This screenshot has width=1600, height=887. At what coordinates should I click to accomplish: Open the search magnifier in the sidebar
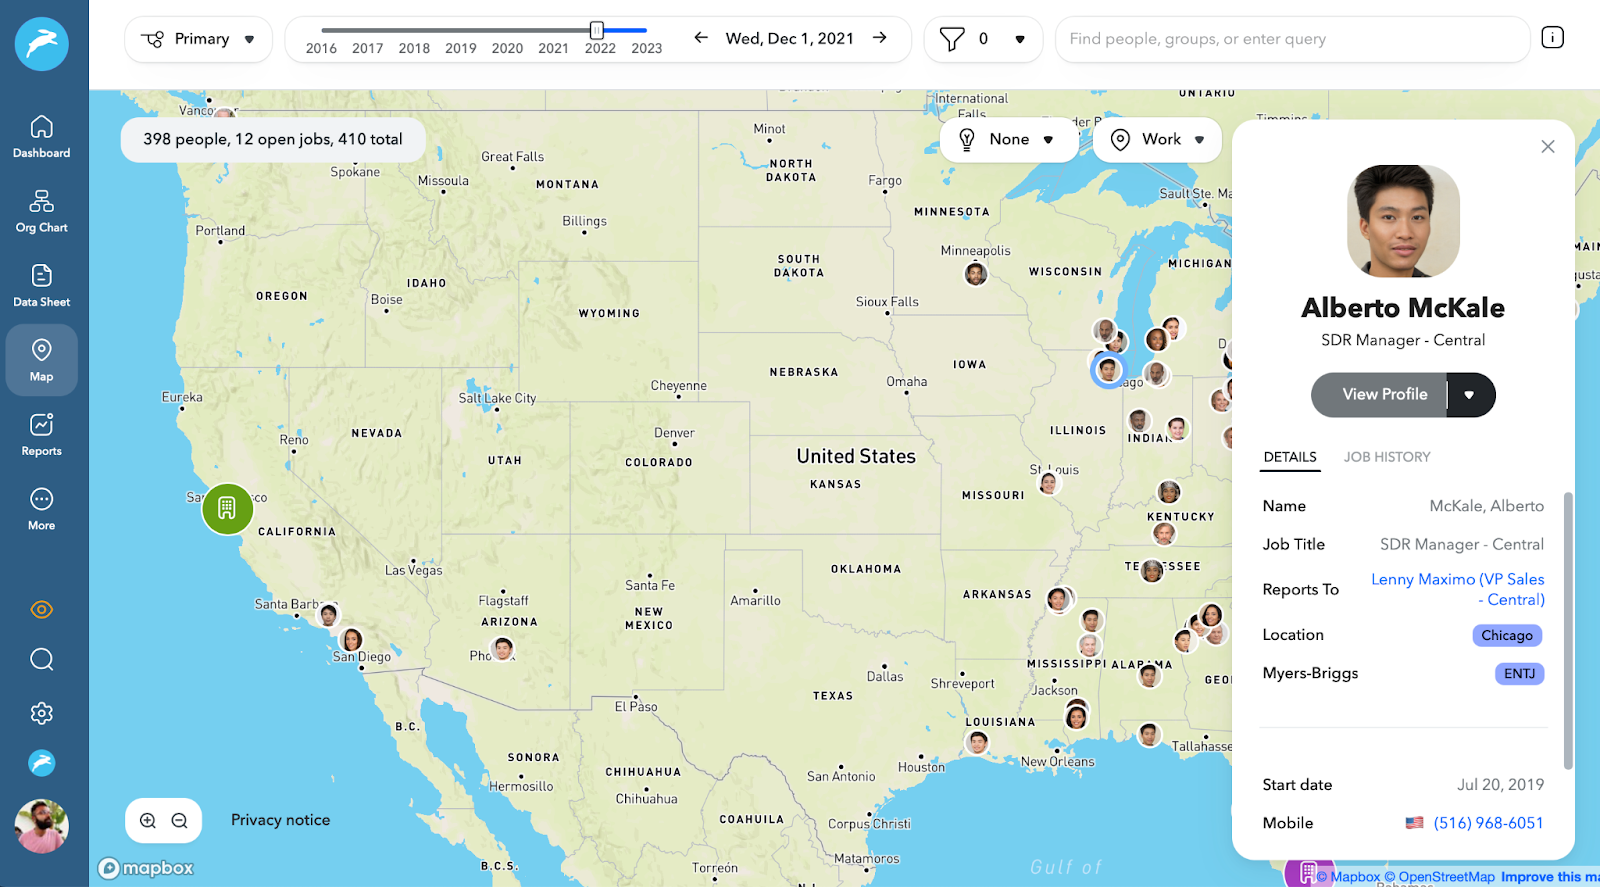pos(41,659)
